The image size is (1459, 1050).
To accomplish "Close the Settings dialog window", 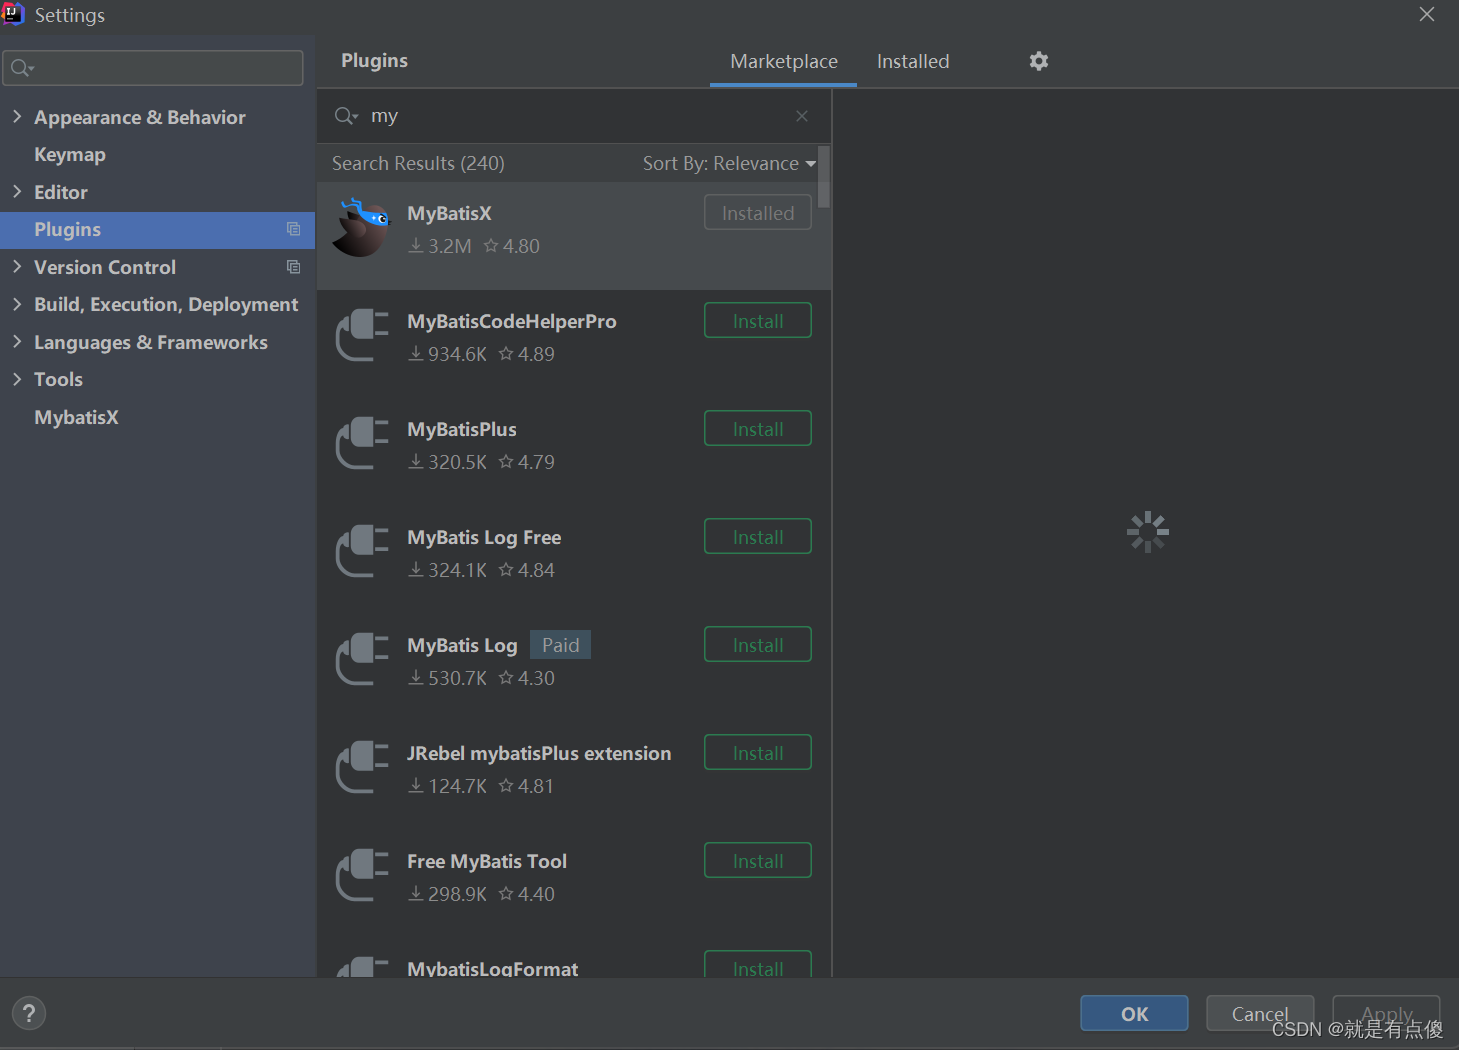I will [1427, 14].
